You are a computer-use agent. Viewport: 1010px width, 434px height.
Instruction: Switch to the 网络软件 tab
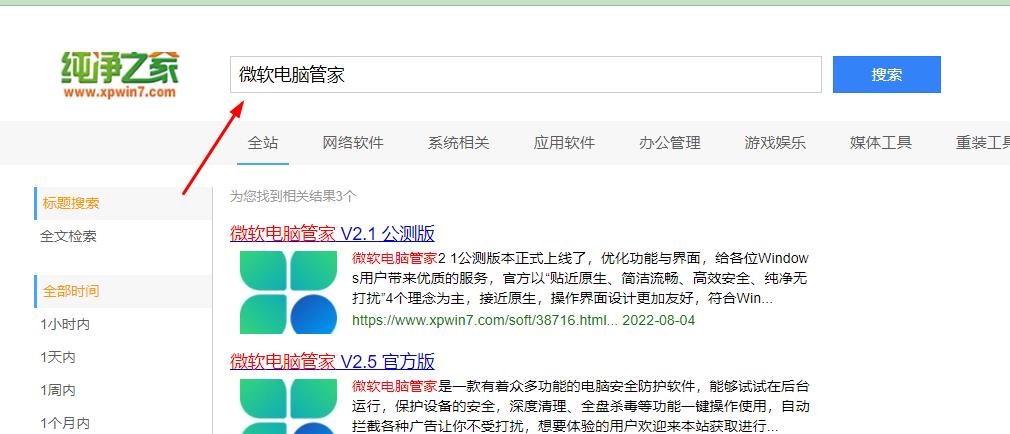coord(353,142)
